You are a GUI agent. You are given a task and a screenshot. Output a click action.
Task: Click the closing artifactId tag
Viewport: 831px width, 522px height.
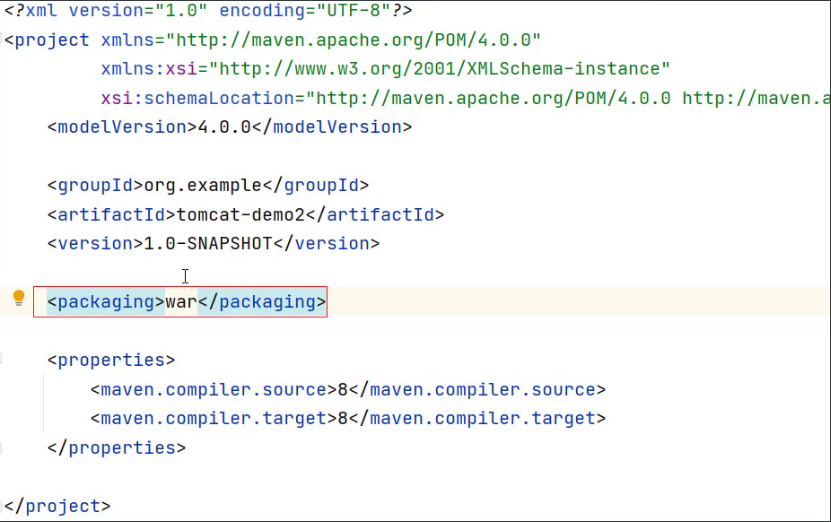[375, 215]
